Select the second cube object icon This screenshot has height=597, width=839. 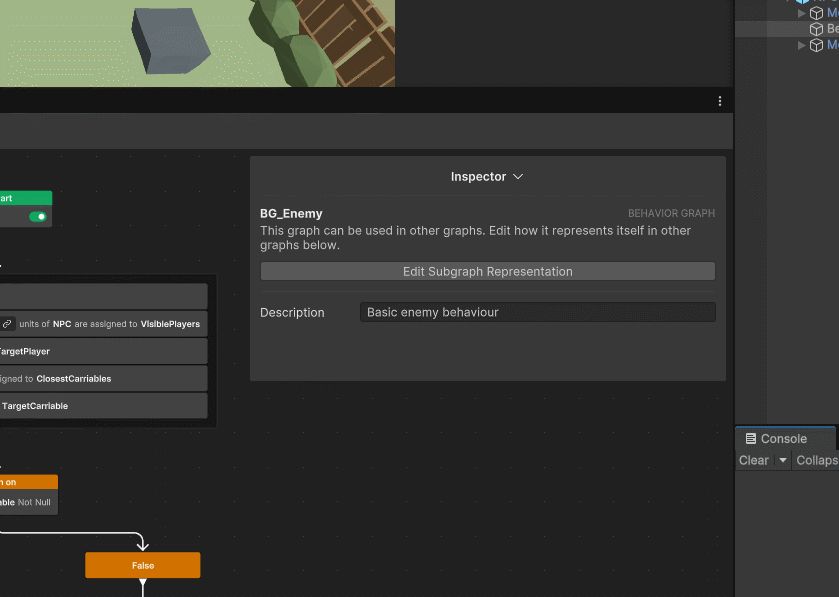pyautogui.click(x=816, y=29)
